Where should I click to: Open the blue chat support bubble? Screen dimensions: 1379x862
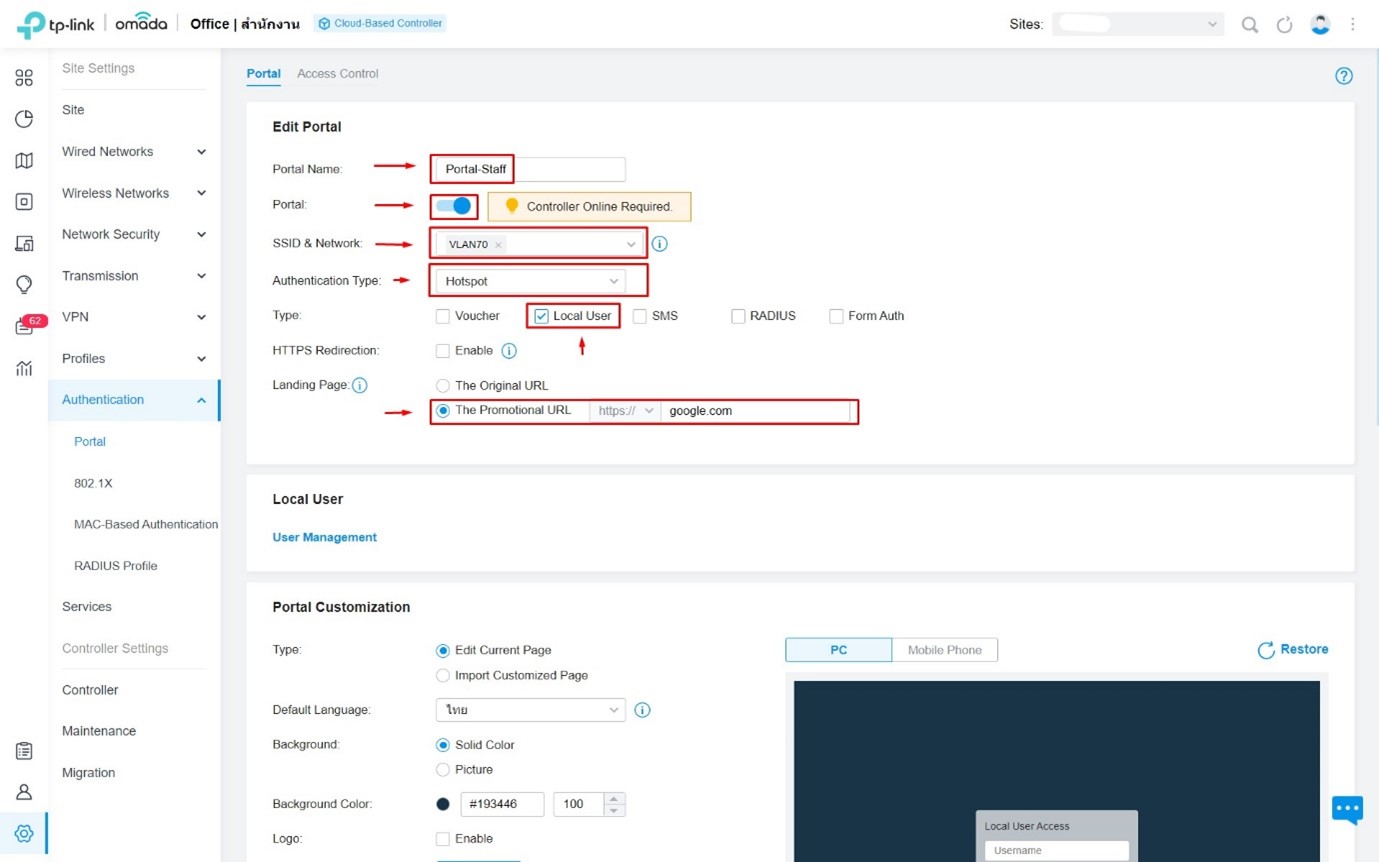pos(1347,808)
